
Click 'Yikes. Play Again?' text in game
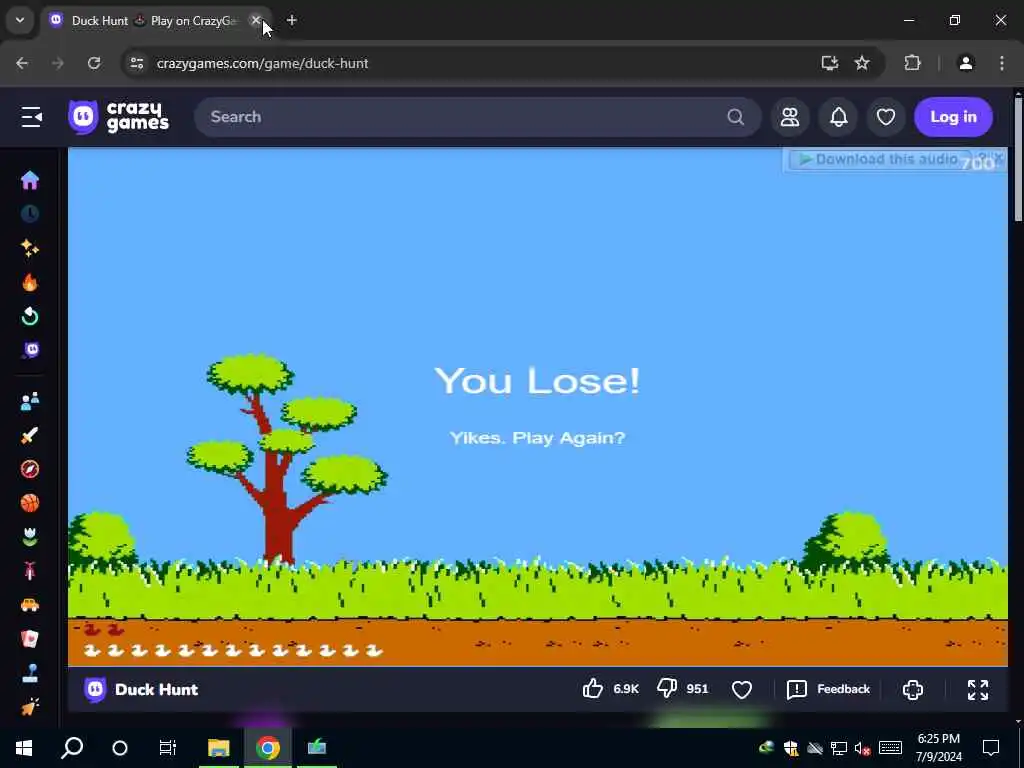pyautogui.click(x=537, y=438)
